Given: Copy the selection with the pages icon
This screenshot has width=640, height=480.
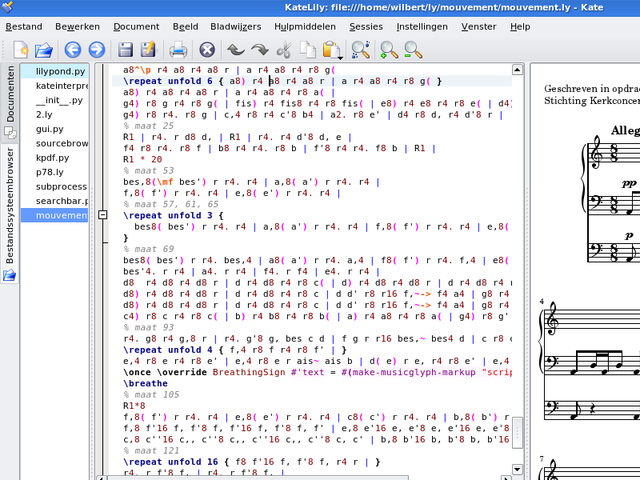Looking at the screenshot, I should coord(308,50).
